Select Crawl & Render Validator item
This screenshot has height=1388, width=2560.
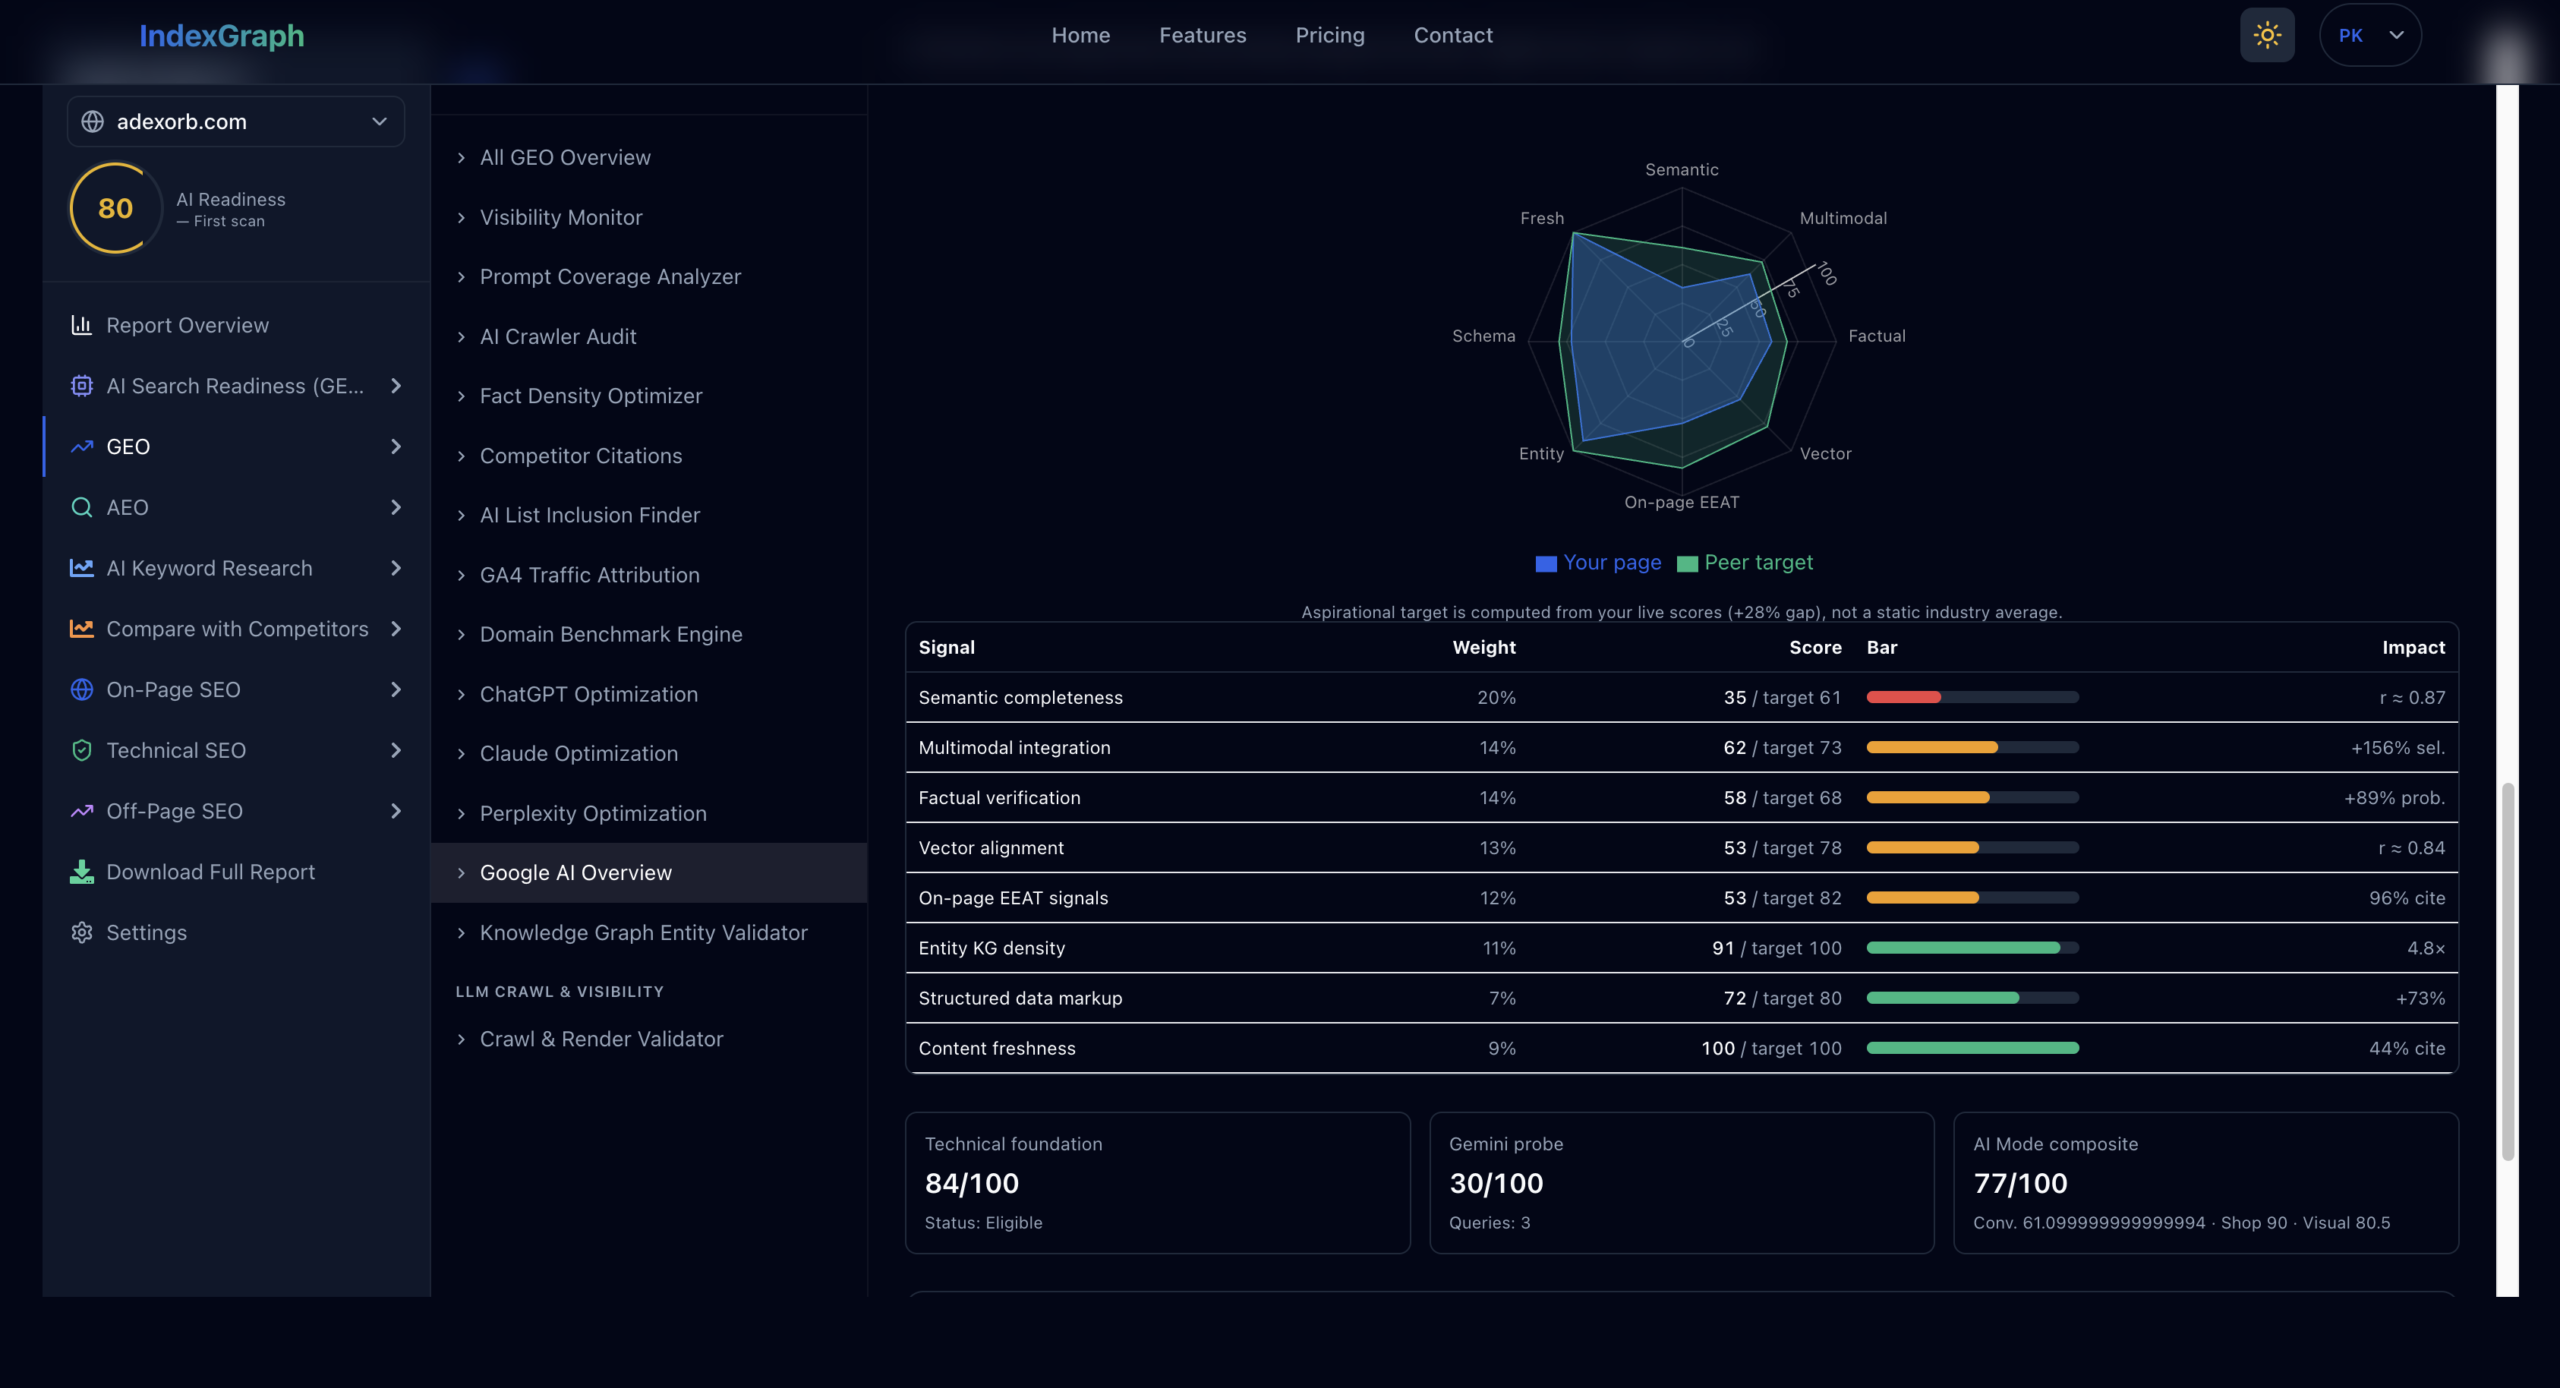click(649, 1039)
